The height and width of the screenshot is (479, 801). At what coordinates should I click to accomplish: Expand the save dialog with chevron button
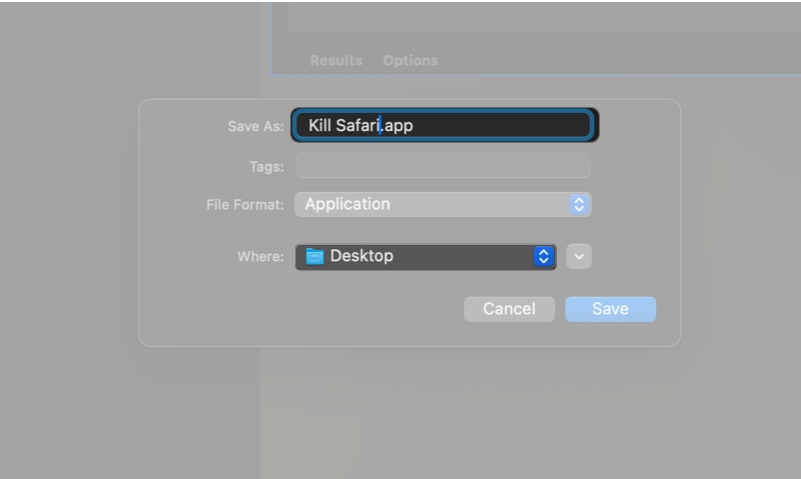[x=579, y=256]
